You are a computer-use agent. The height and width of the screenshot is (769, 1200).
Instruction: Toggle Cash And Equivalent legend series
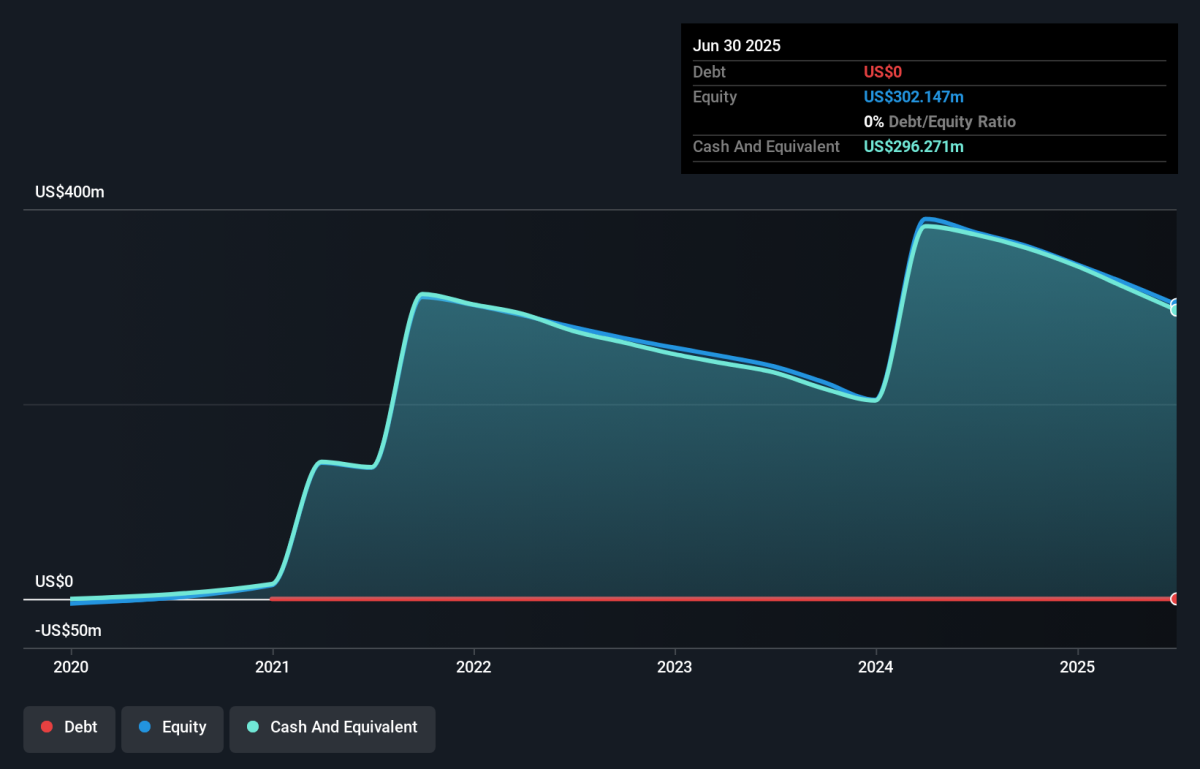pos(332,729)
